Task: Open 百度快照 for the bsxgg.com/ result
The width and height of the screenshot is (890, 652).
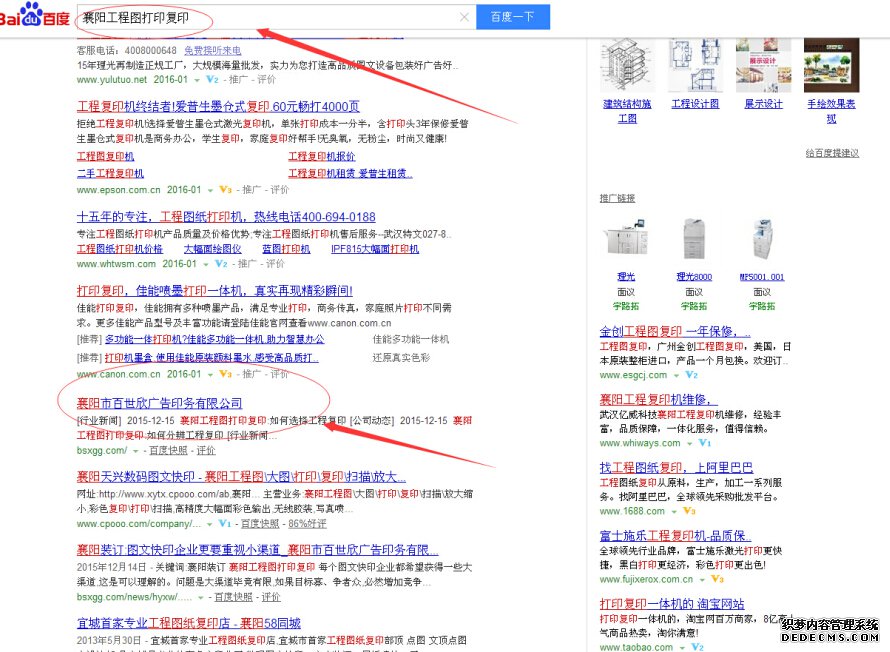Action: click(168, 451)
